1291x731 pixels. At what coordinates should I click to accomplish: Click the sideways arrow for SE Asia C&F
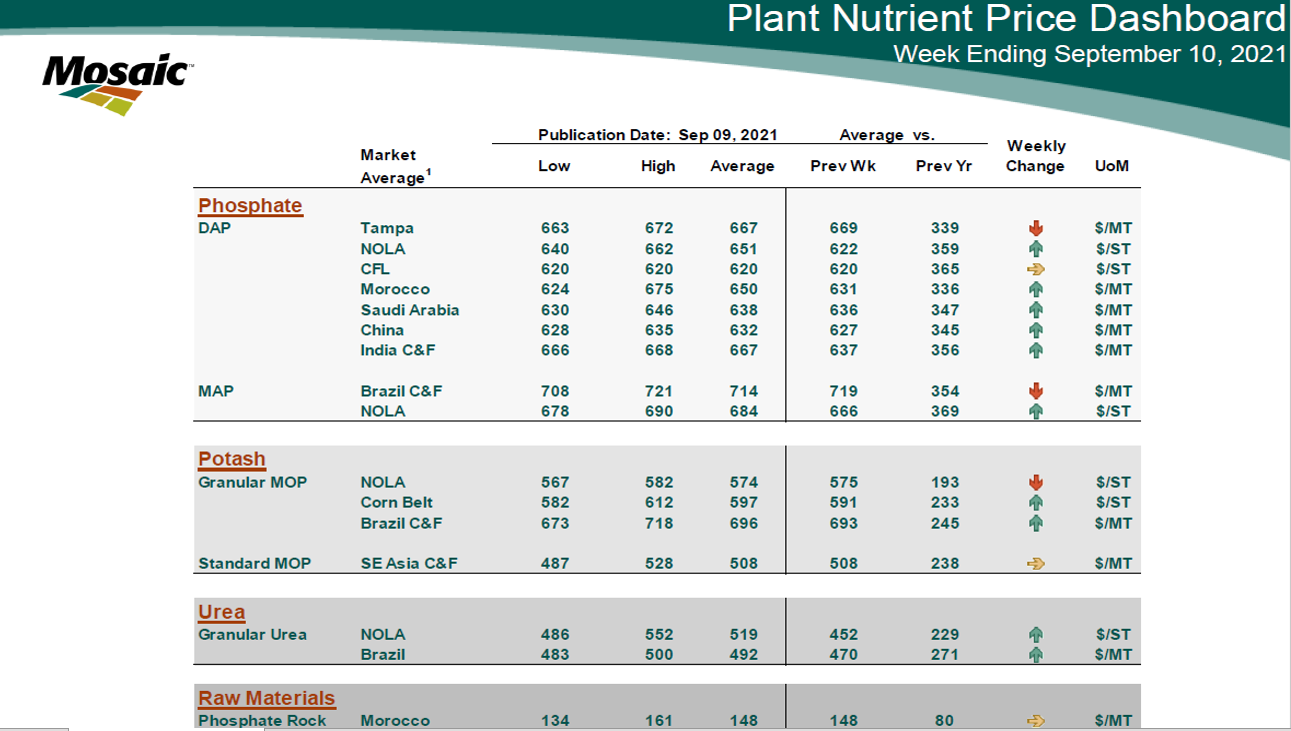tap(1035, 564)
